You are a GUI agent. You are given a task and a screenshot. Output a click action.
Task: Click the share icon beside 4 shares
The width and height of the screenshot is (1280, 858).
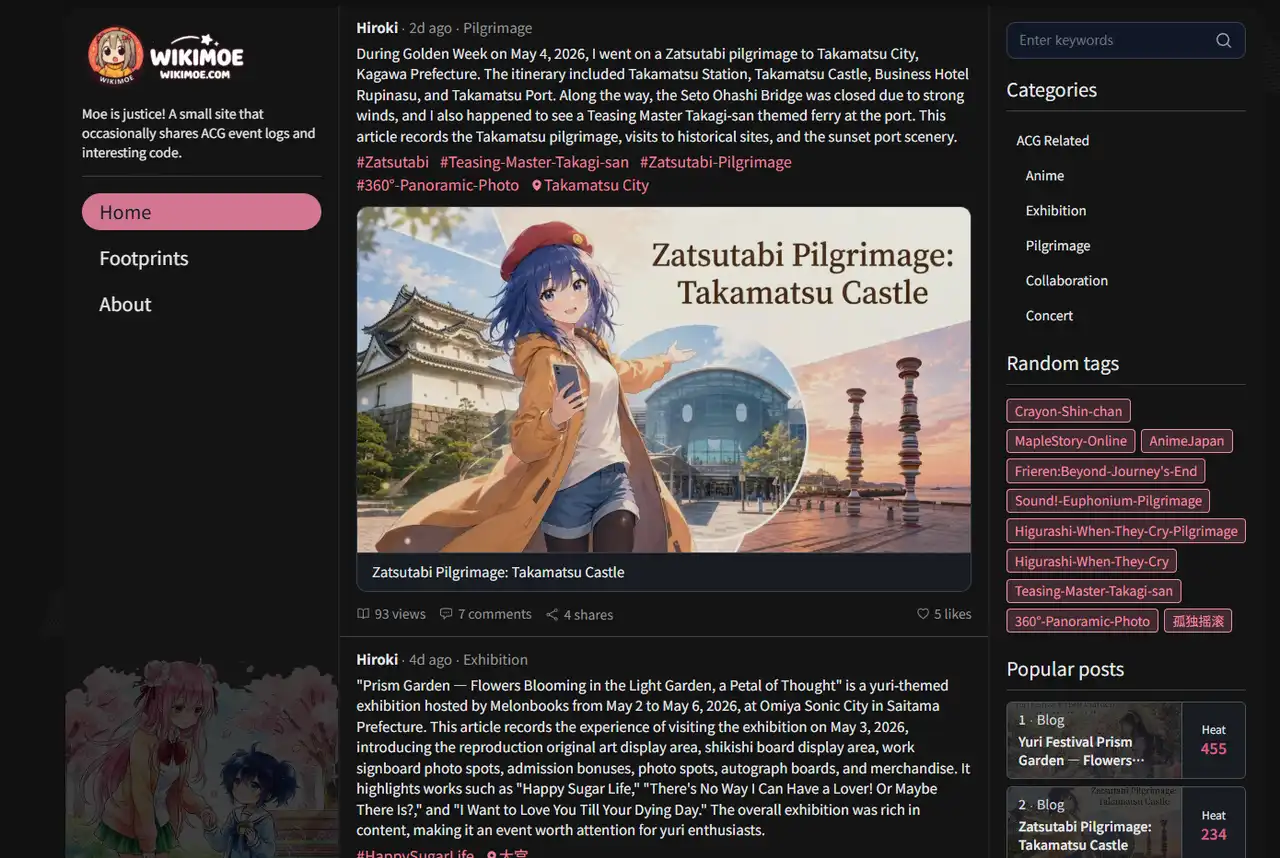[552, 614]
